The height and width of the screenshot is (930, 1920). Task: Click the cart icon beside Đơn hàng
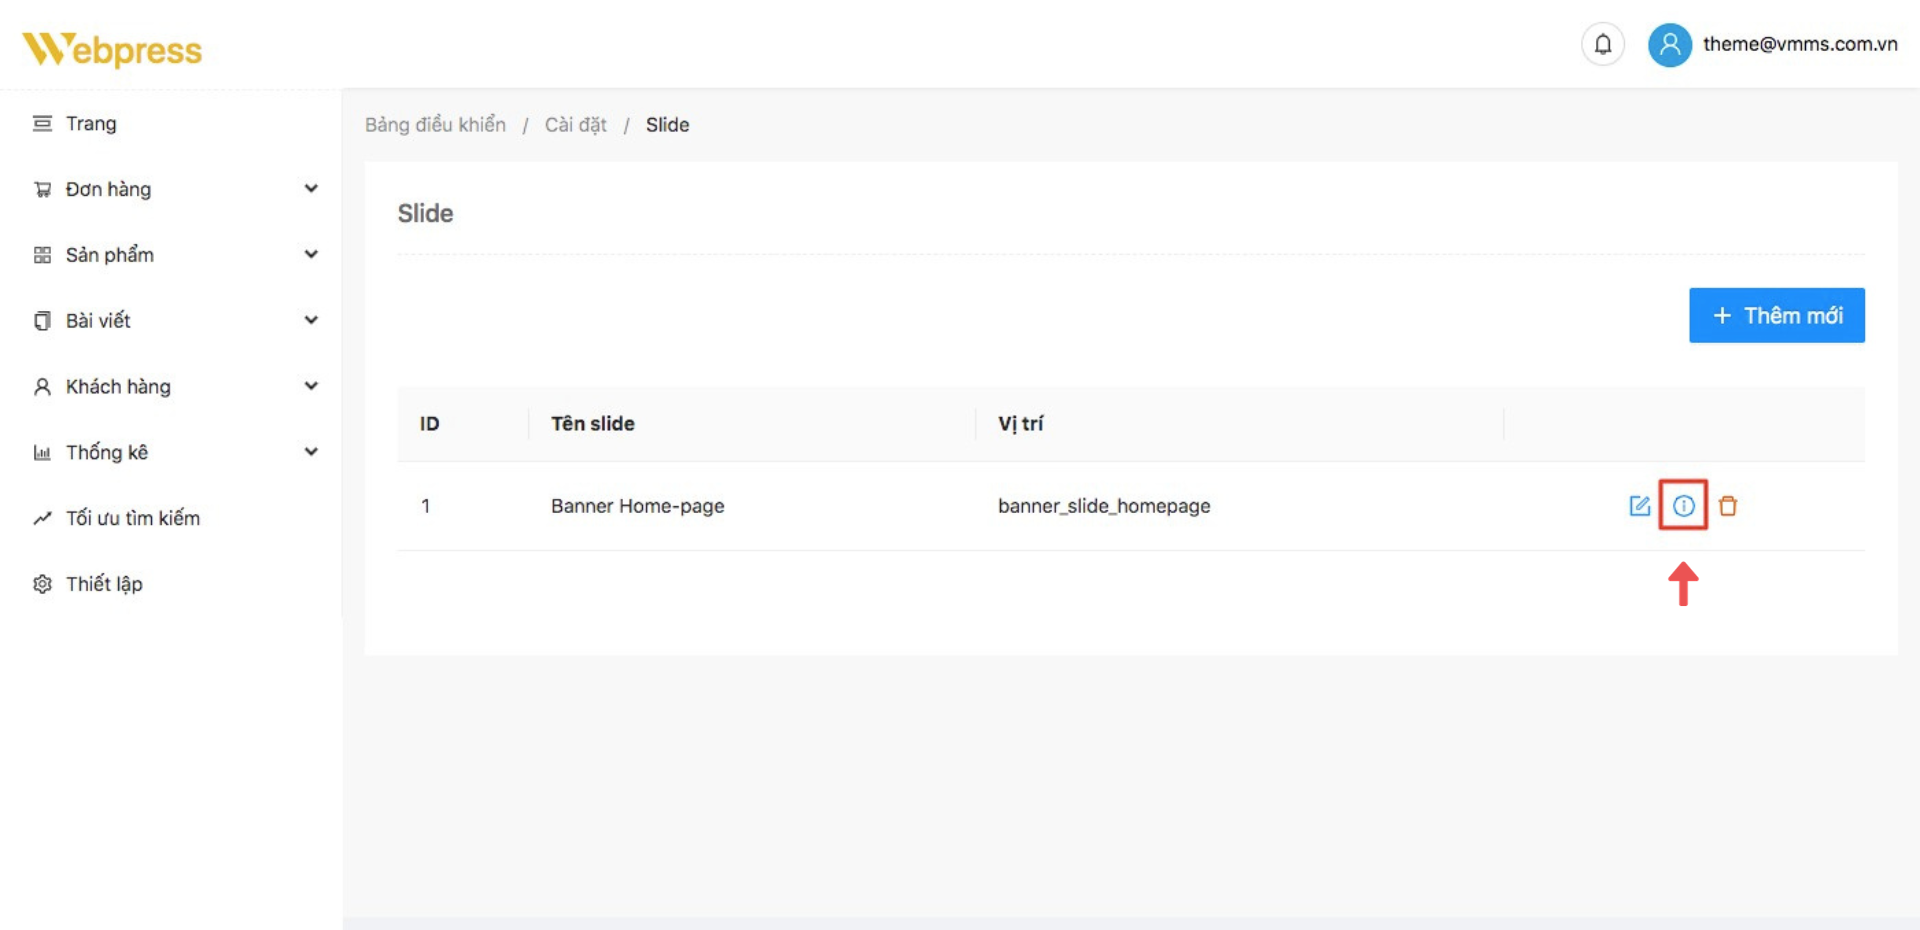pyautogui.click(x=42, y=190)
